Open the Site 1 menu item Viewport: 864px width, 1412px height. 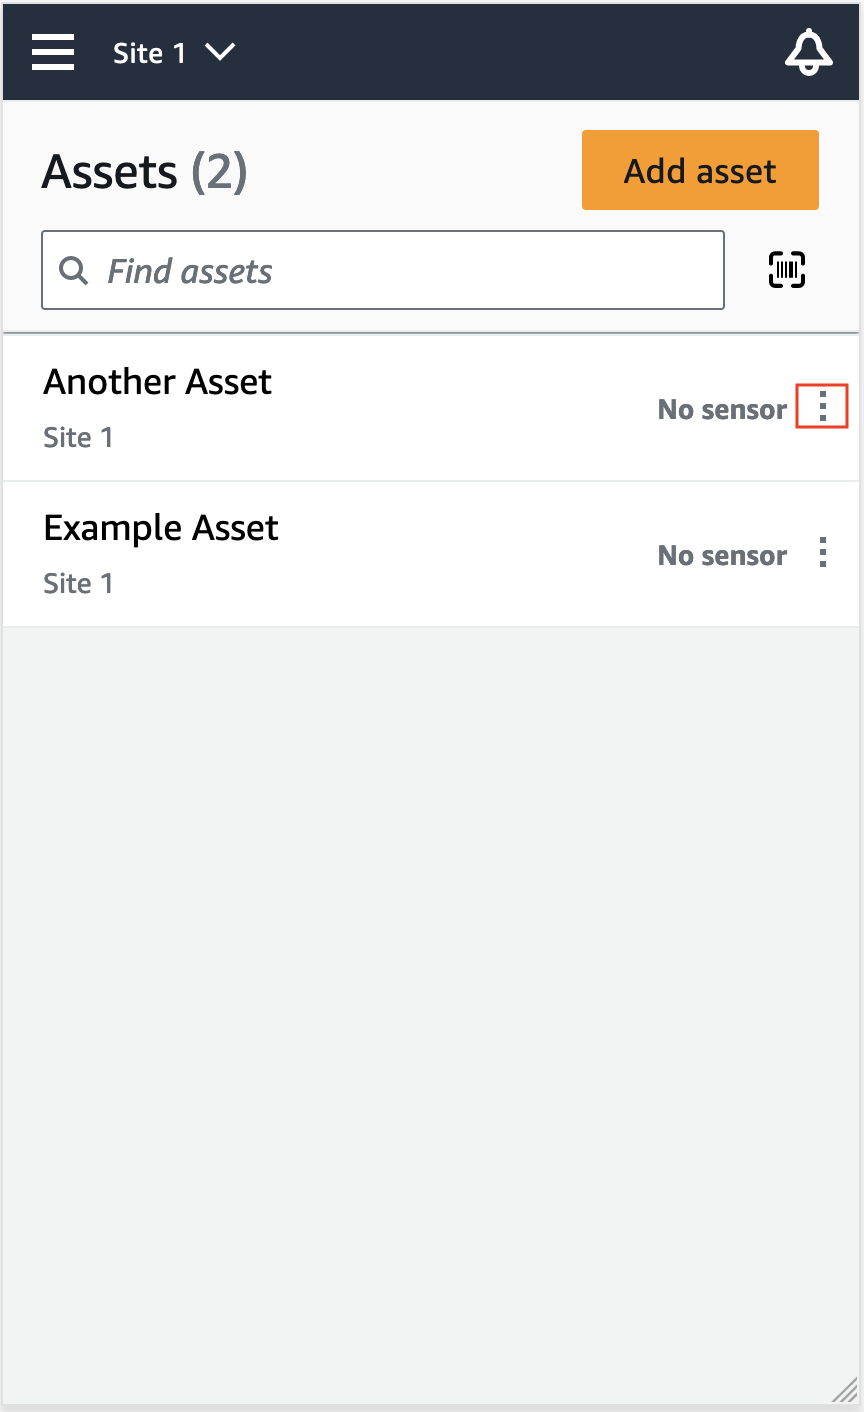(150, 53)
